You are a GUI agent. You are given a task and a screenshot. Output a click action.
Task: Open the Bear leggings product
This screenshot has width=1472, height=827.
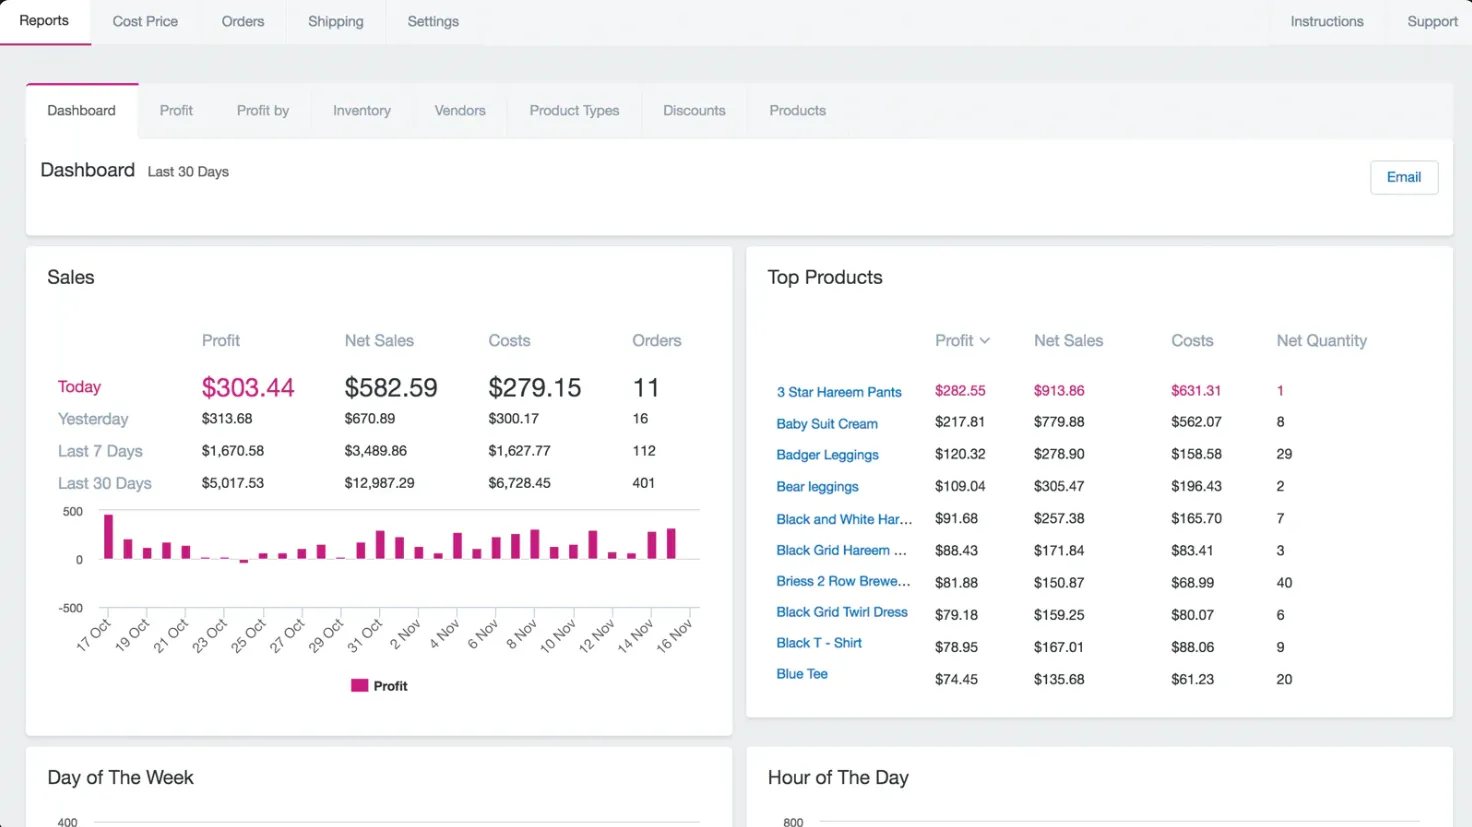click(x=817, y=487)
